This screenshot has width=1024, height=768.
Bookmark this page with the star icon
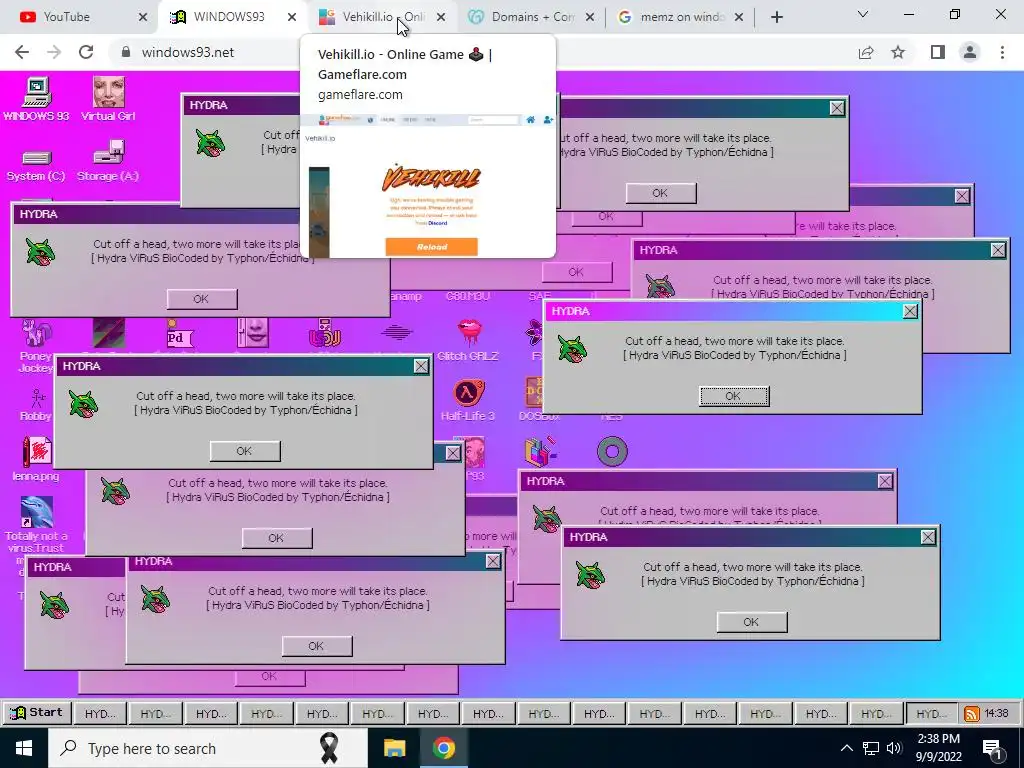pyautogui.click(x=898, y=52)
